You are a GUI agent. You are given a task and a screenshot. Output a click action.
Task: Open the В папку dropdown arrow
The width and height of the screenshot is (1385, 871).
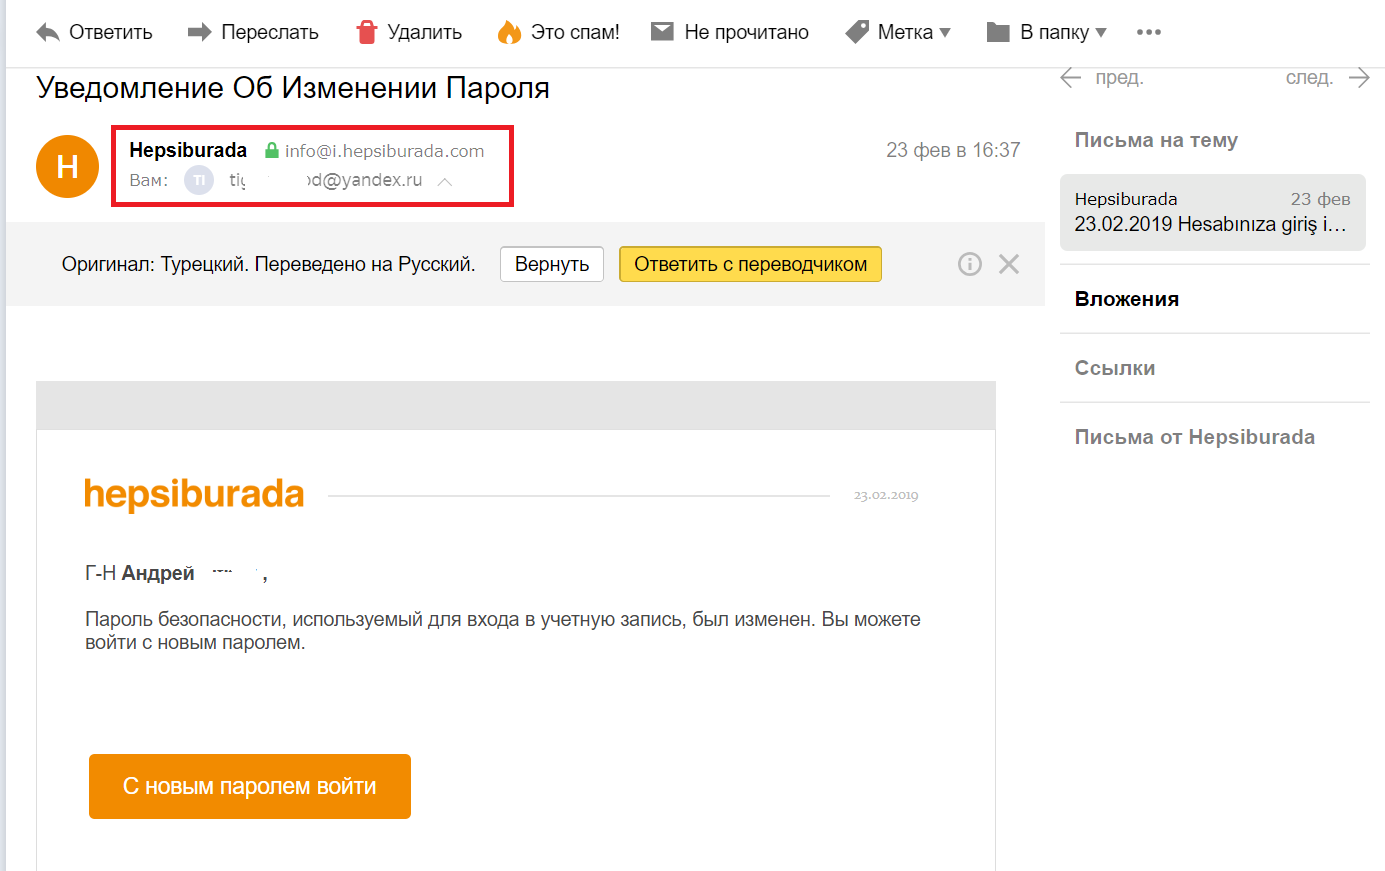point(1101,32)
